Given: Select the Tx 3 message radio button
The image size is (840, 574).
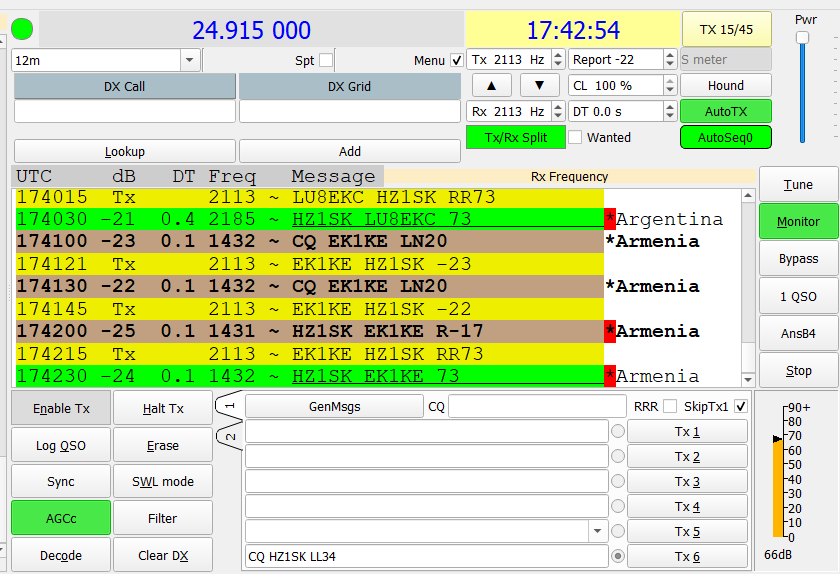Looking at the screenshot, I should point(618,481).
